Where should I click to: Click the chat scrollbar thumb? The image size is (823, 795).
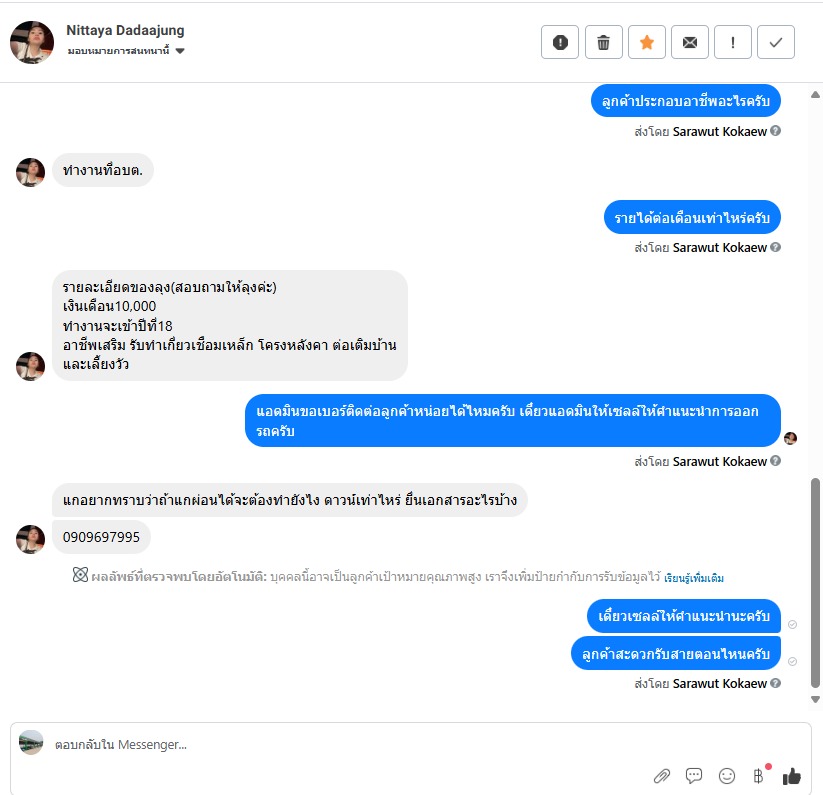[815, 582]
